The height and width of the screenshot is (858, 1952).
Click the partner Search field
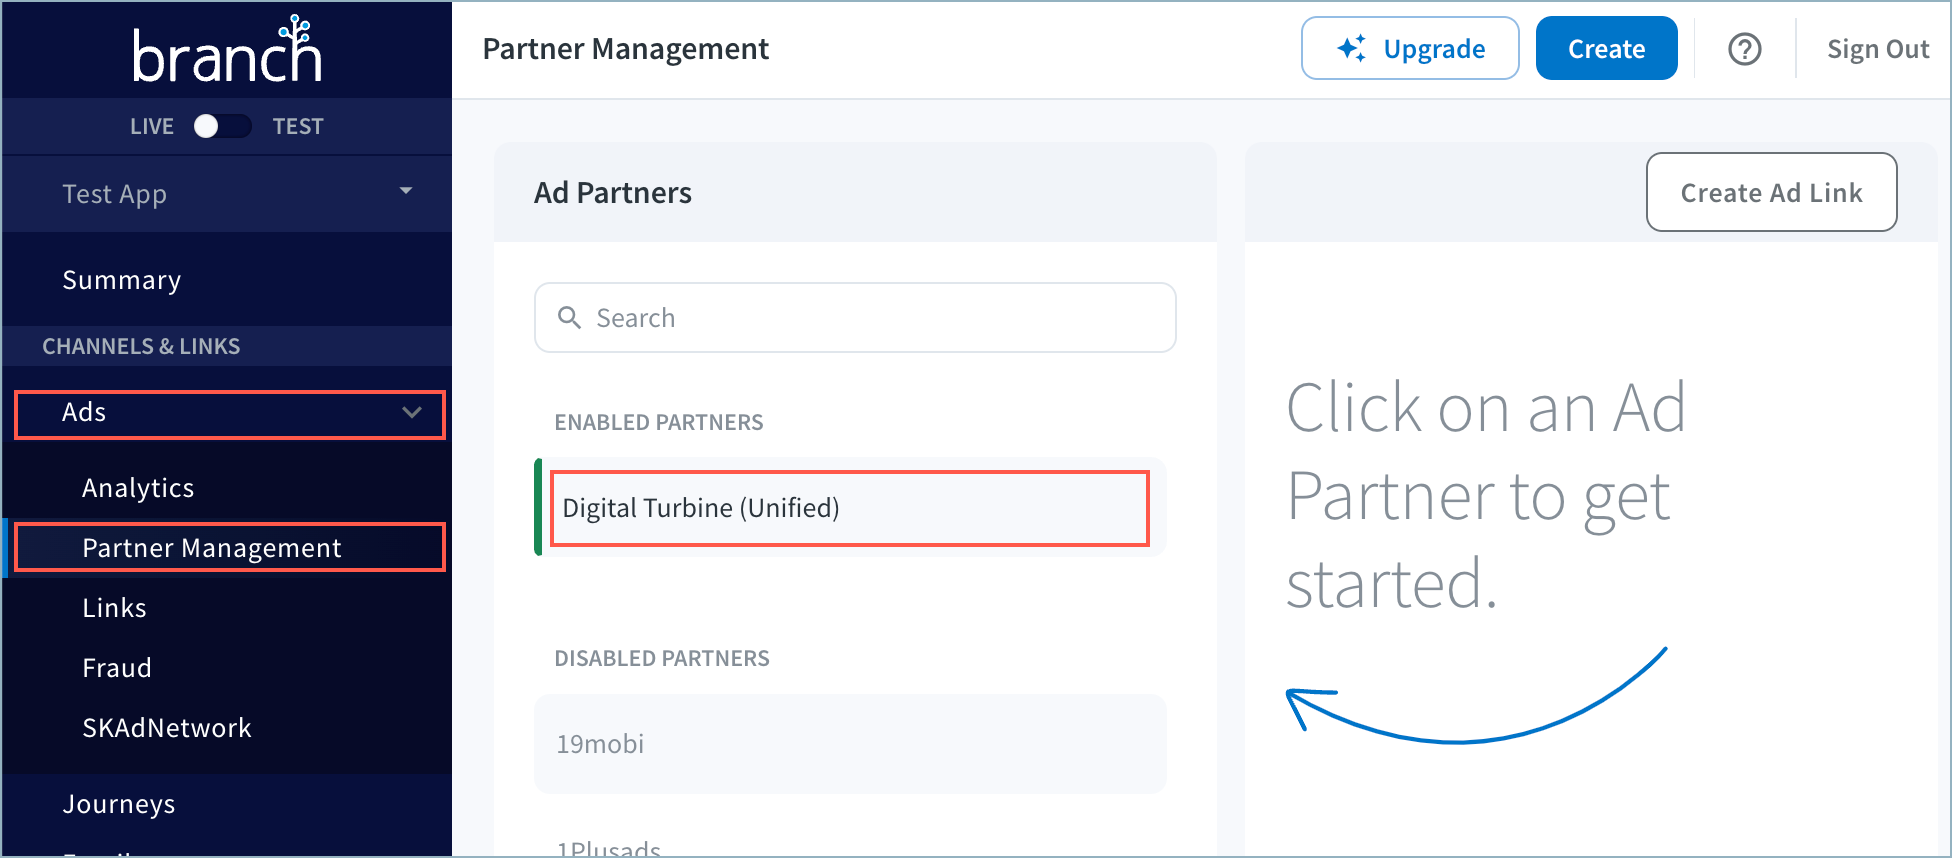(855, 318)
